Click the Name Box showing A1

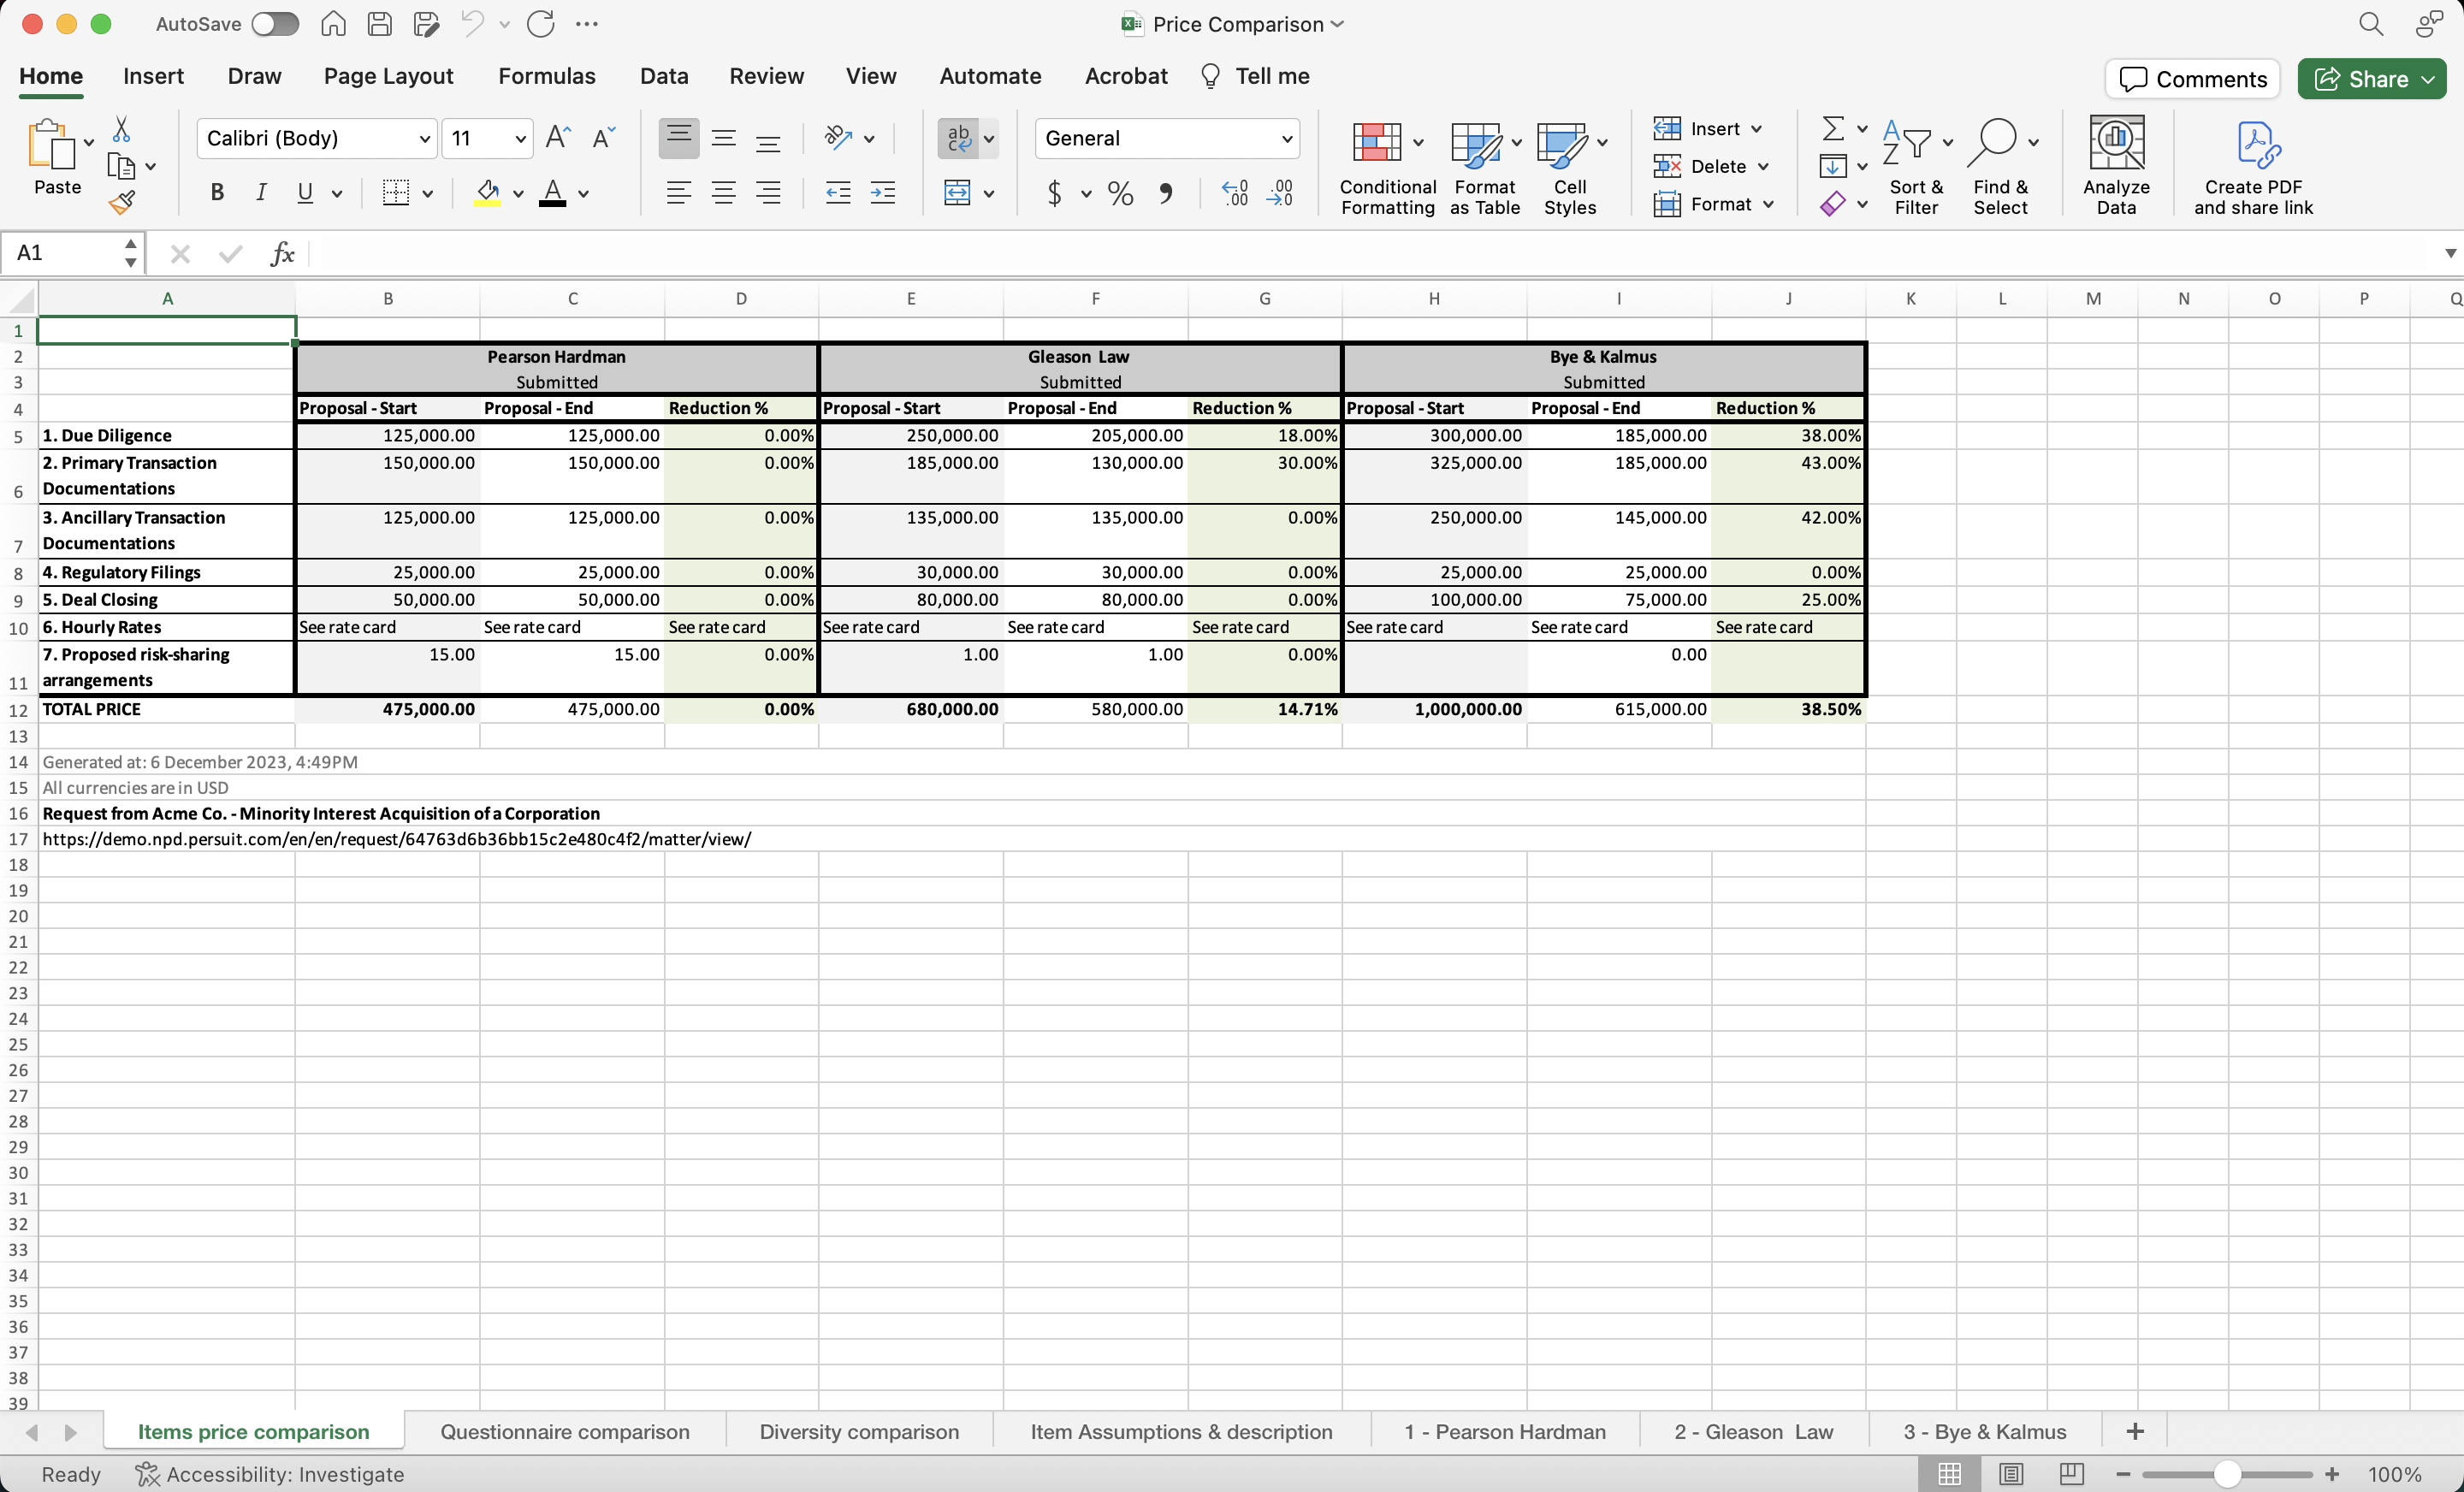(72, 254)
